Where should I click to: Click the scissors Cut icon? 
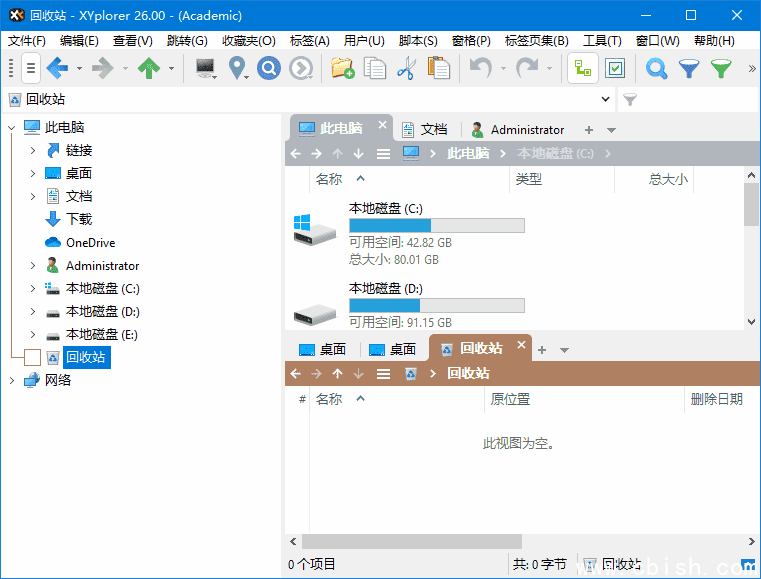pyautogui.click(x=406, y=68)
